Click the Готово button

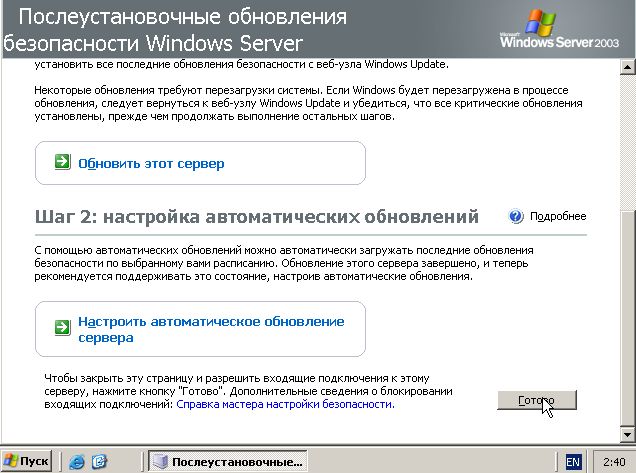537,400
